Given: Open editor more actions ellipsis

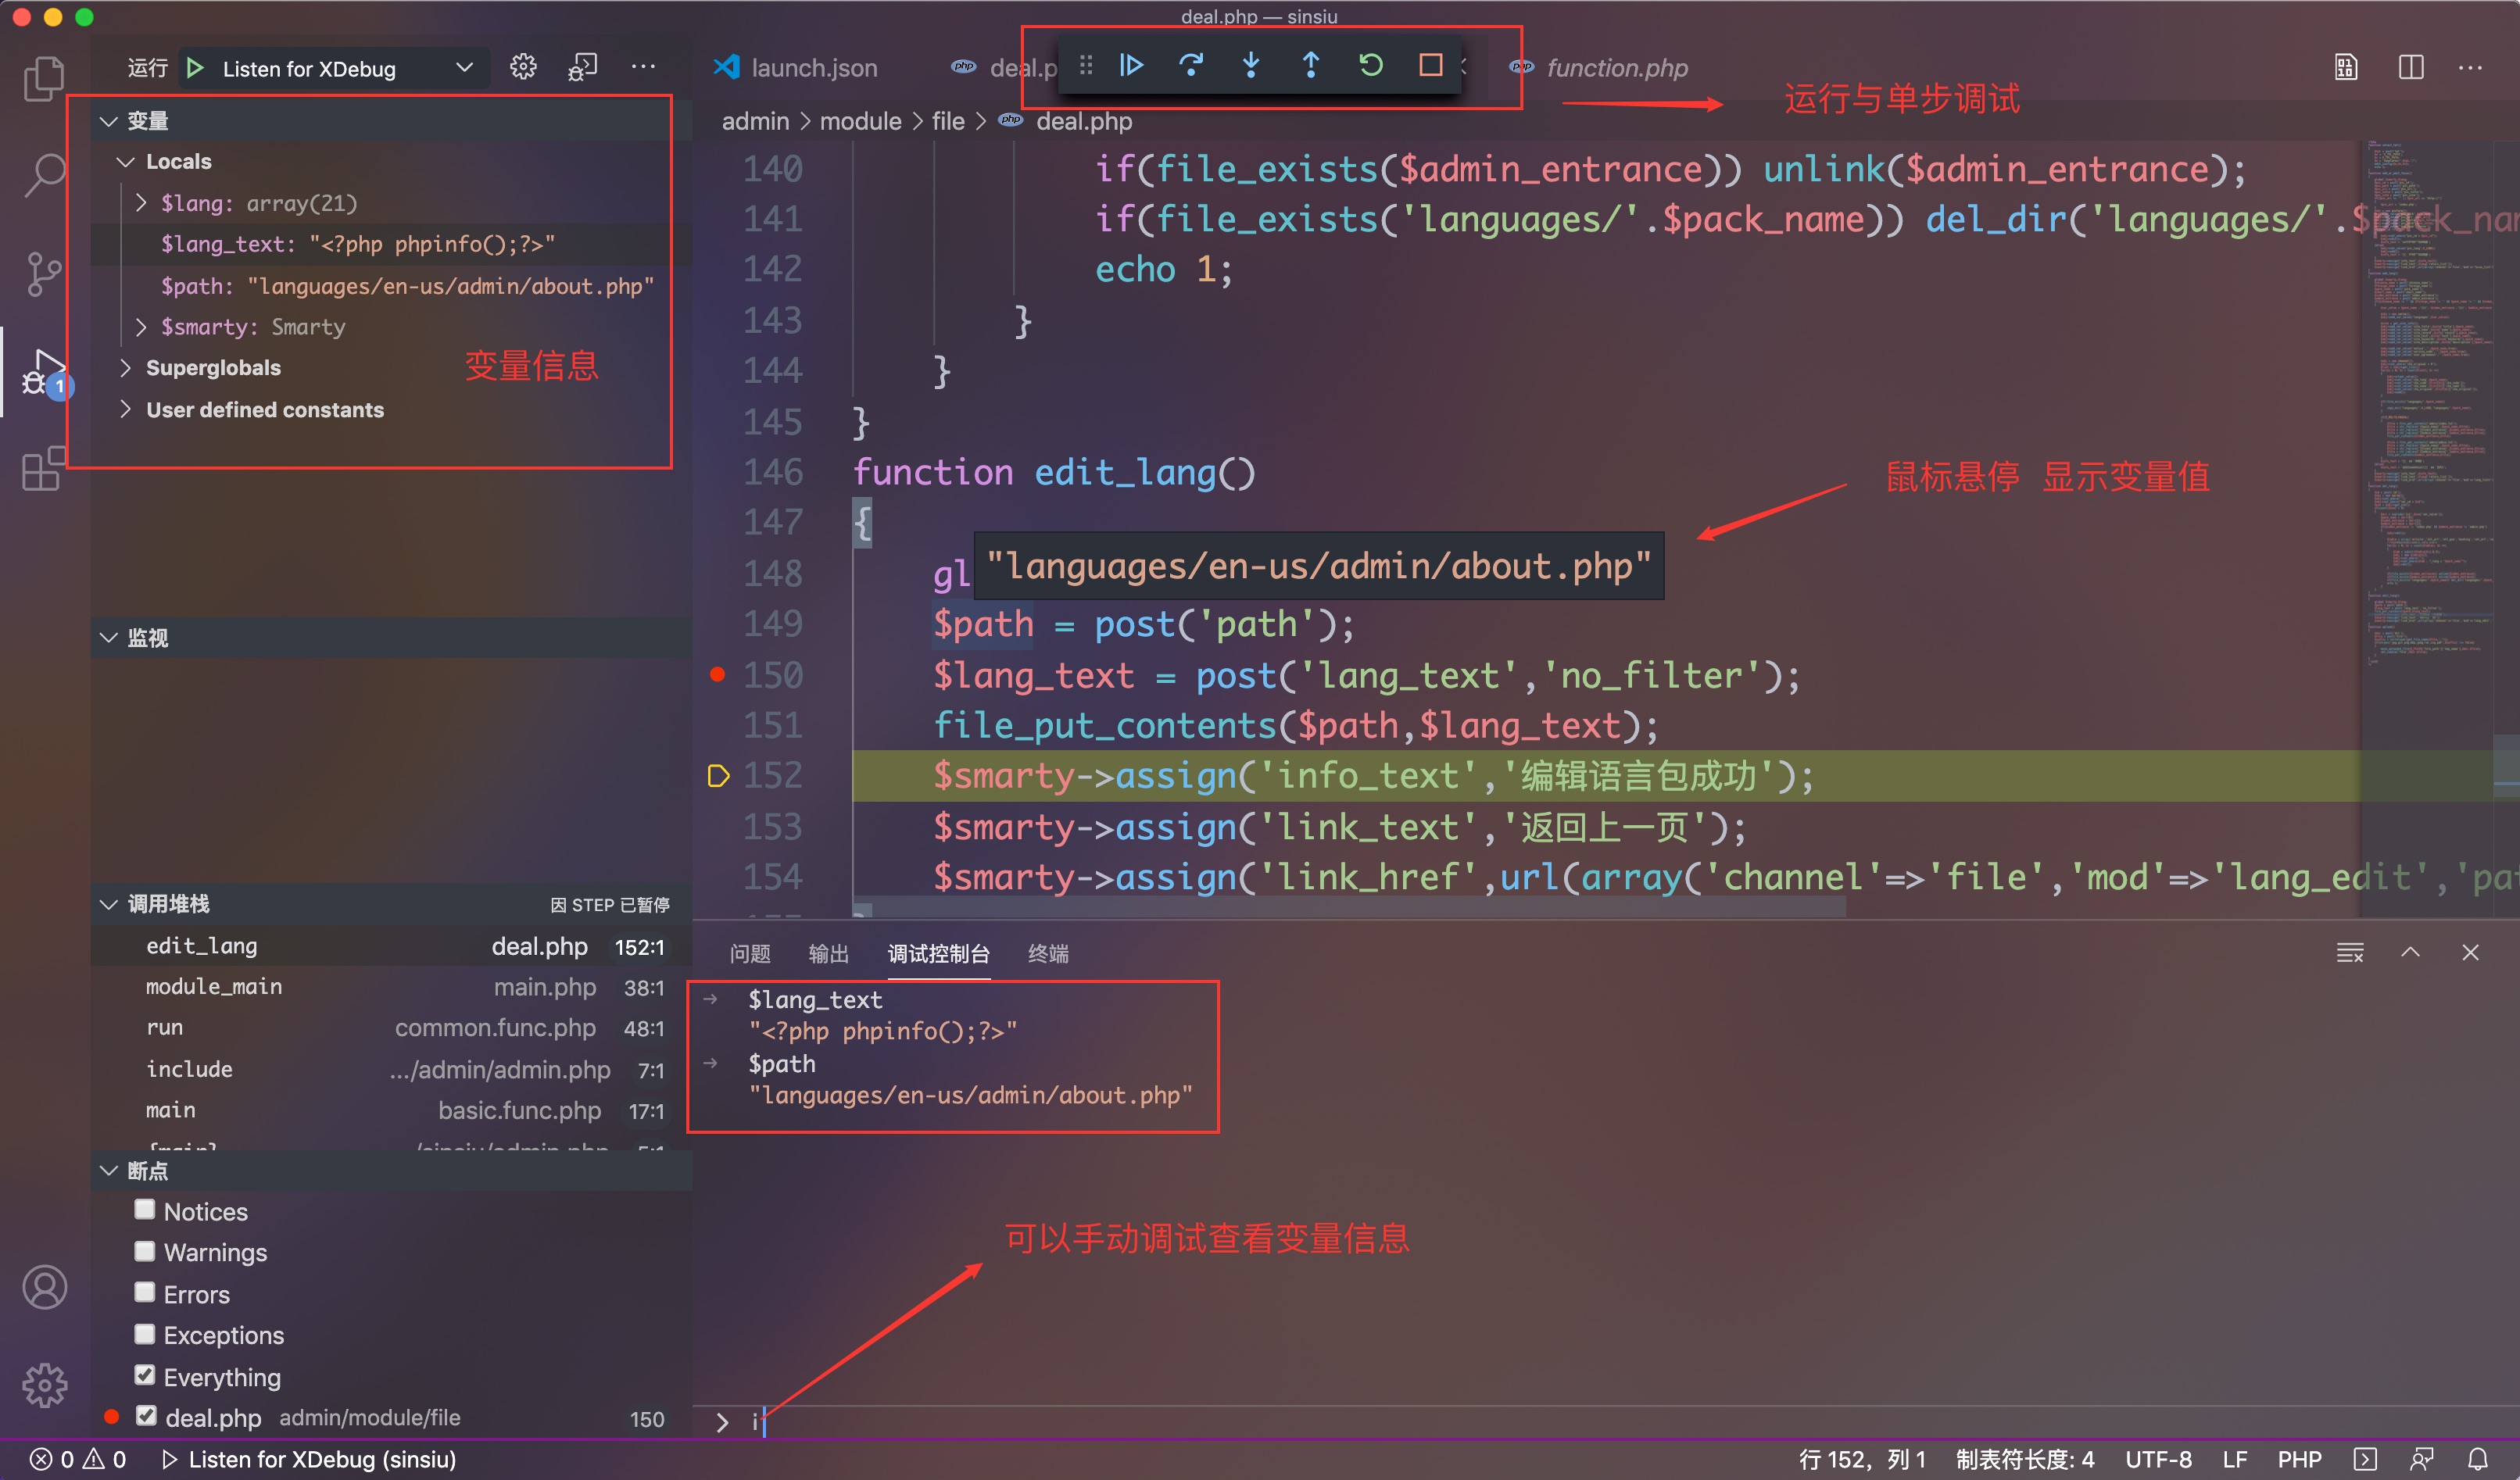Looking at the screenshot, I should point(2470,68).
